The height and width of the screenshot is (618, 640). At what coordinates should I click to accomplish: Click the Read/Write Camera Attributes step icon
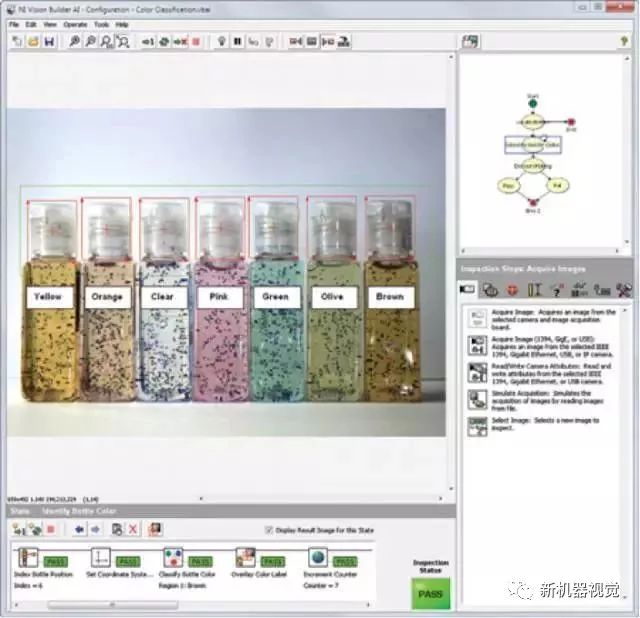(477, 371)
